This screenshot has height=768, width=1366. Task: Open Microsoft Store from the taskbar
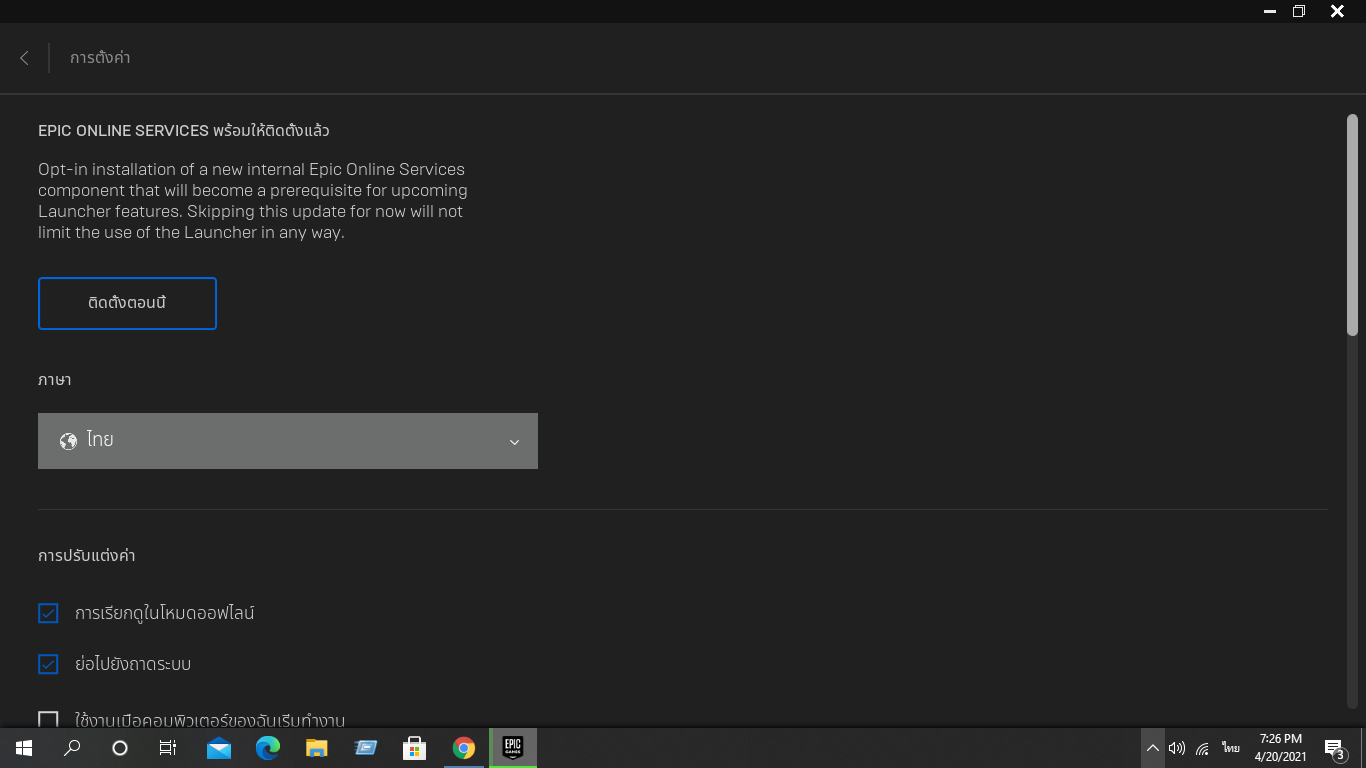(415, 748)
